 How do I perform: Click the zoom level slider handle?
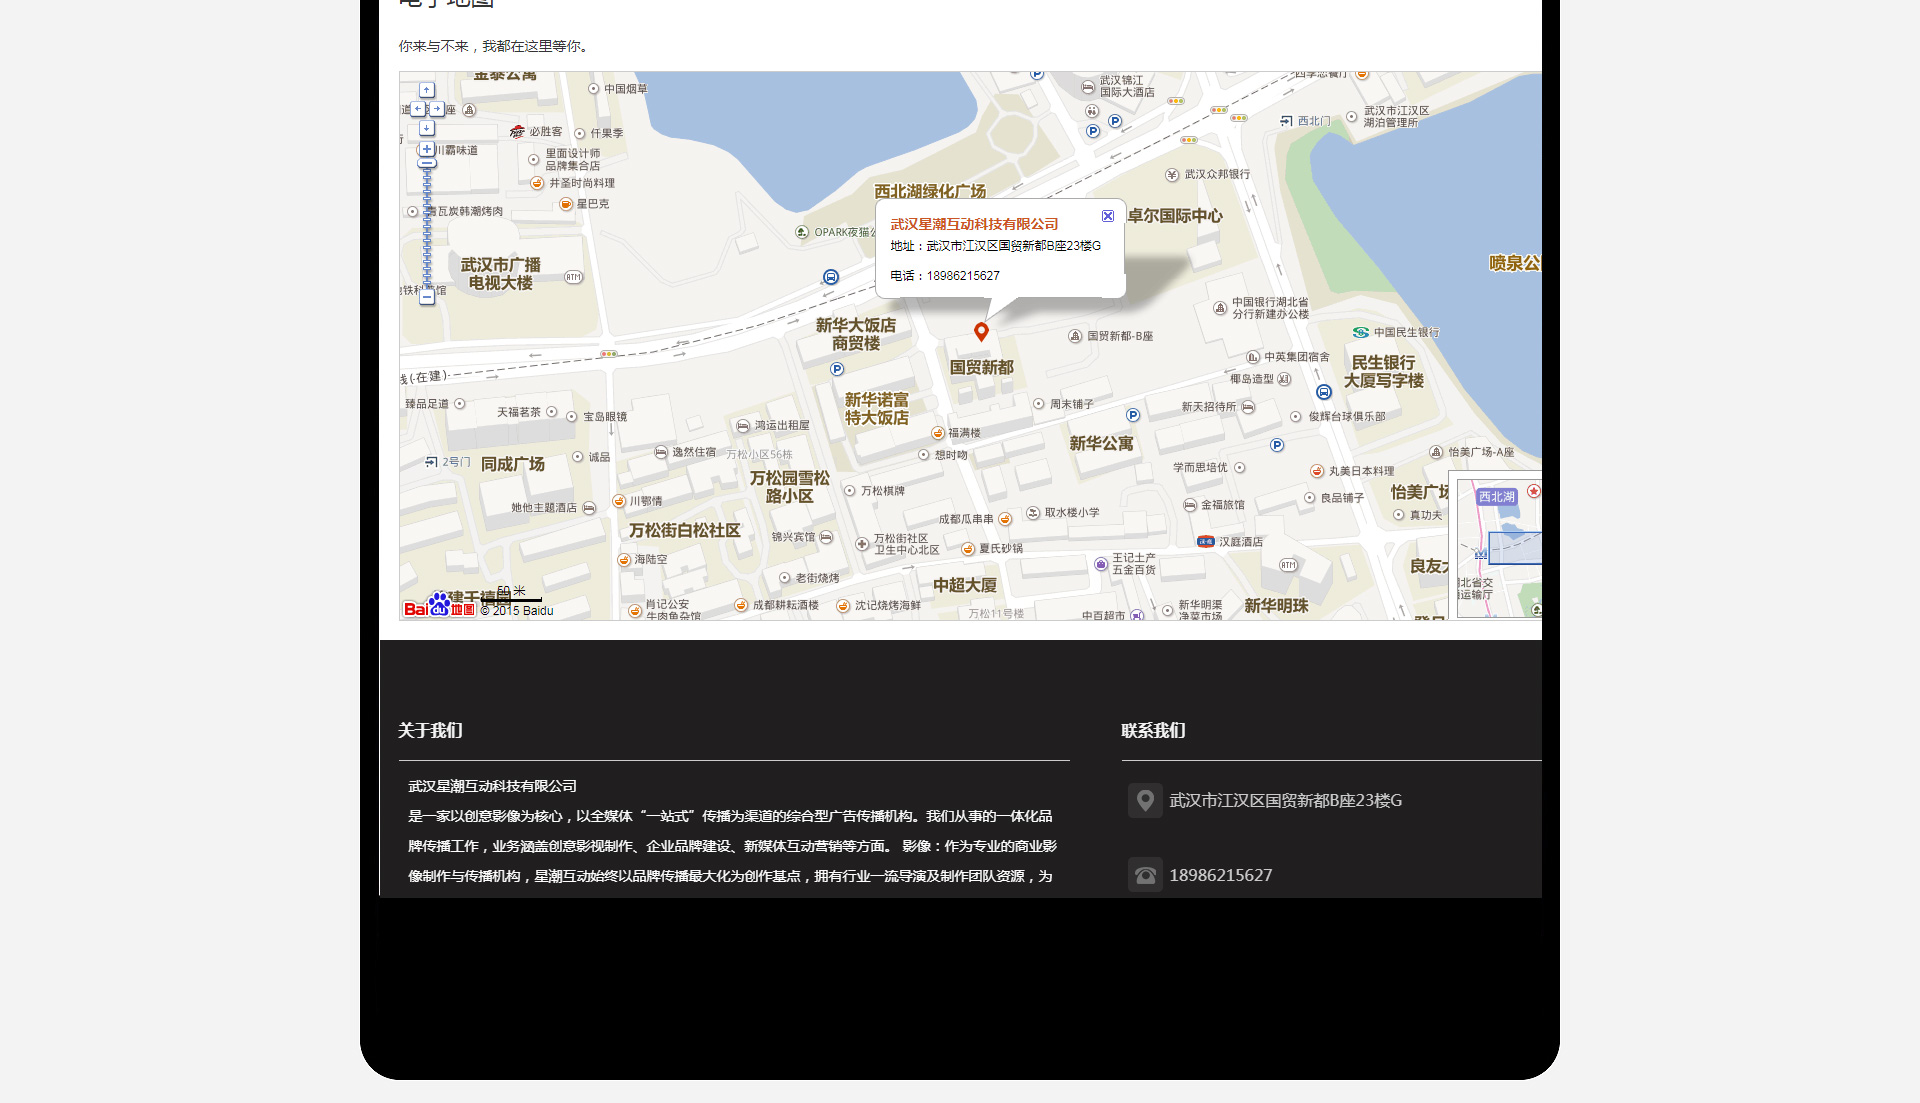tap(427, 163)
